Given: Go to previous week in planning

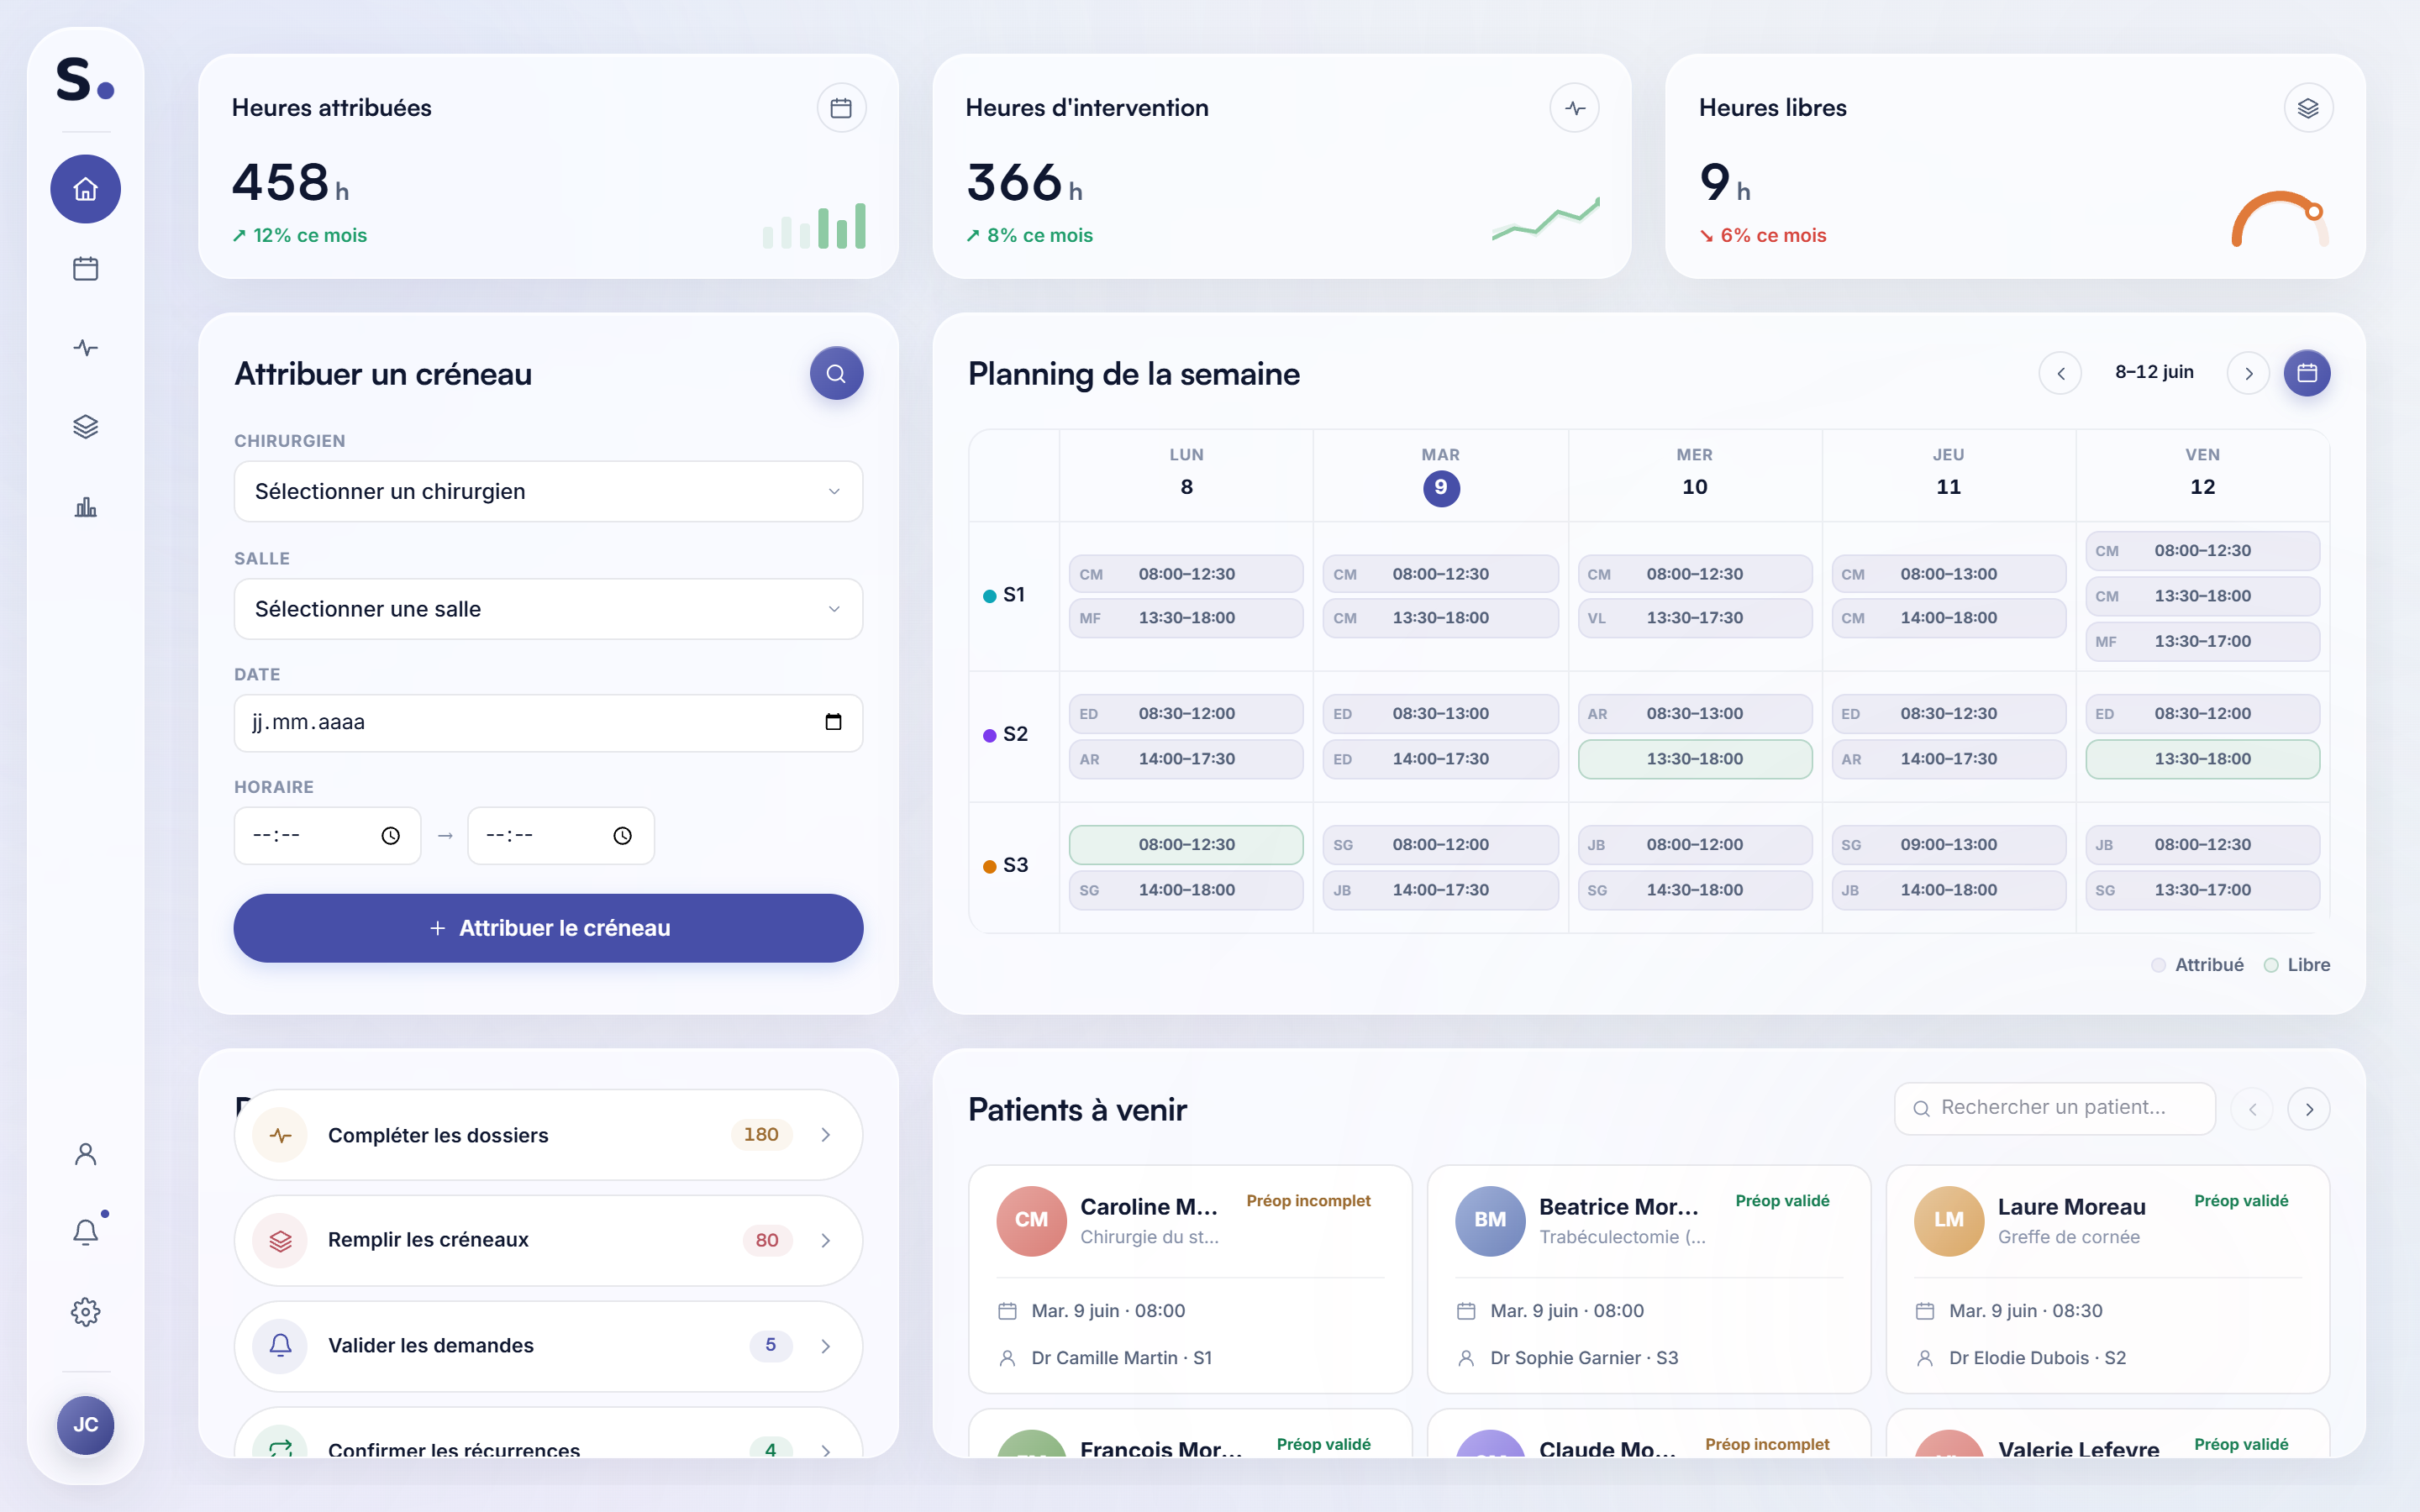Looking at the screenshot, I should pos(2060,373).
